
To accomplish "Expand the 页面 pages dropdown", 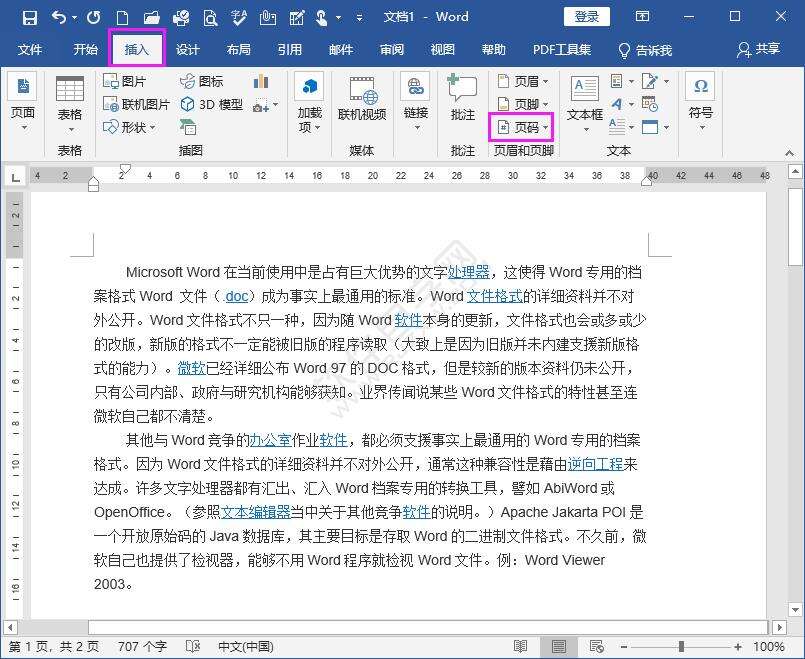I will [x=23, y=127].
